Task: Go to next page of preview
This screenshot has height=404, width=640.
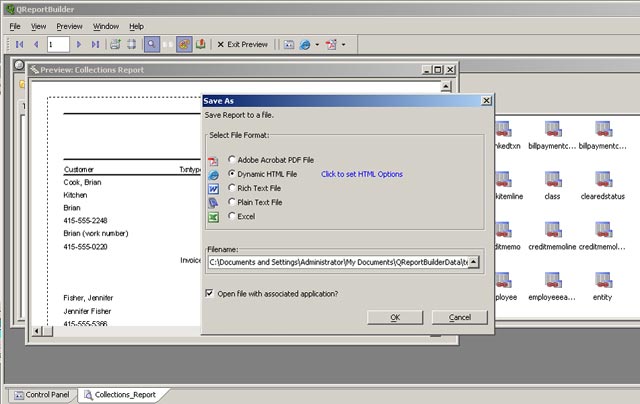Action: tap(79, 44)
